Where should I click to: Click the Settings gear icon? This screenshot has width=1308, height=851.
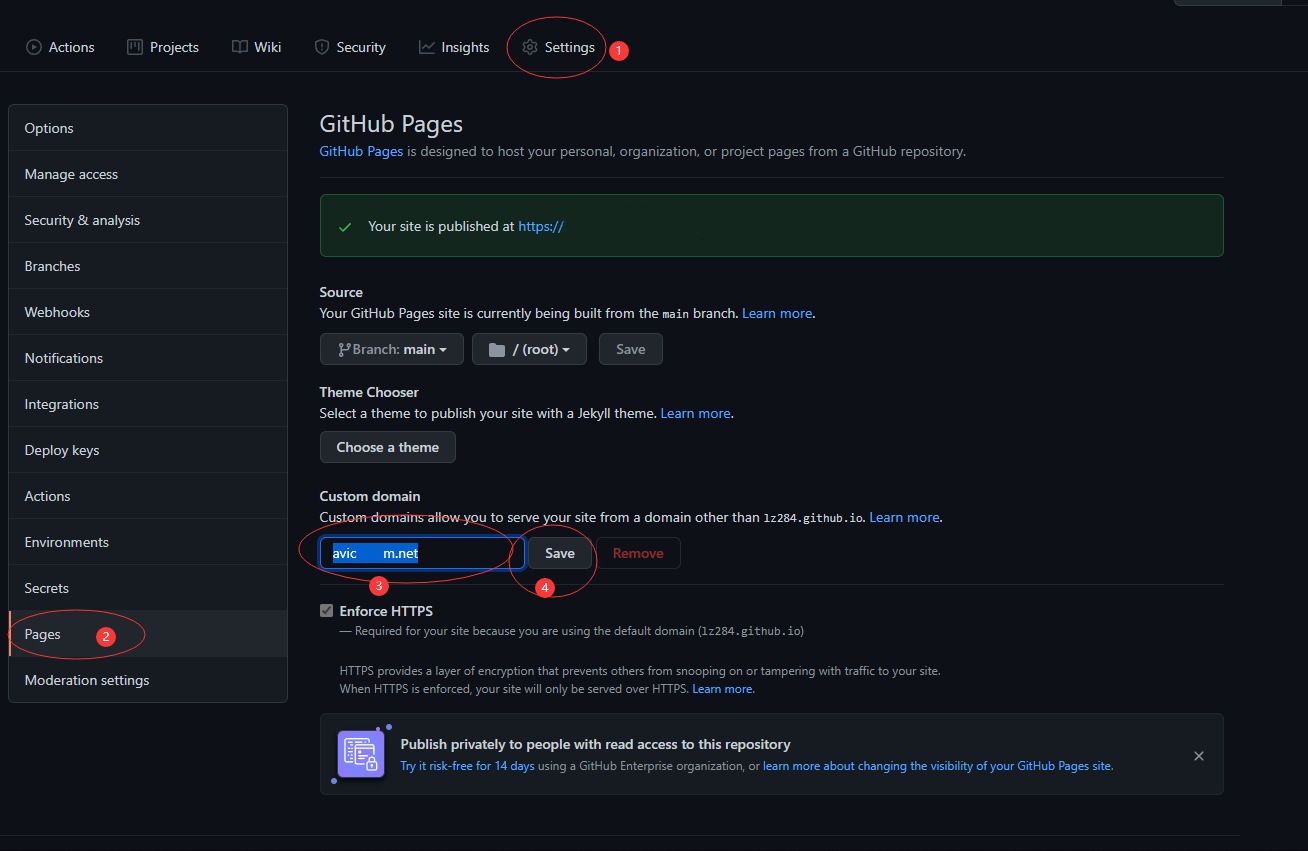tap(530, 47)
